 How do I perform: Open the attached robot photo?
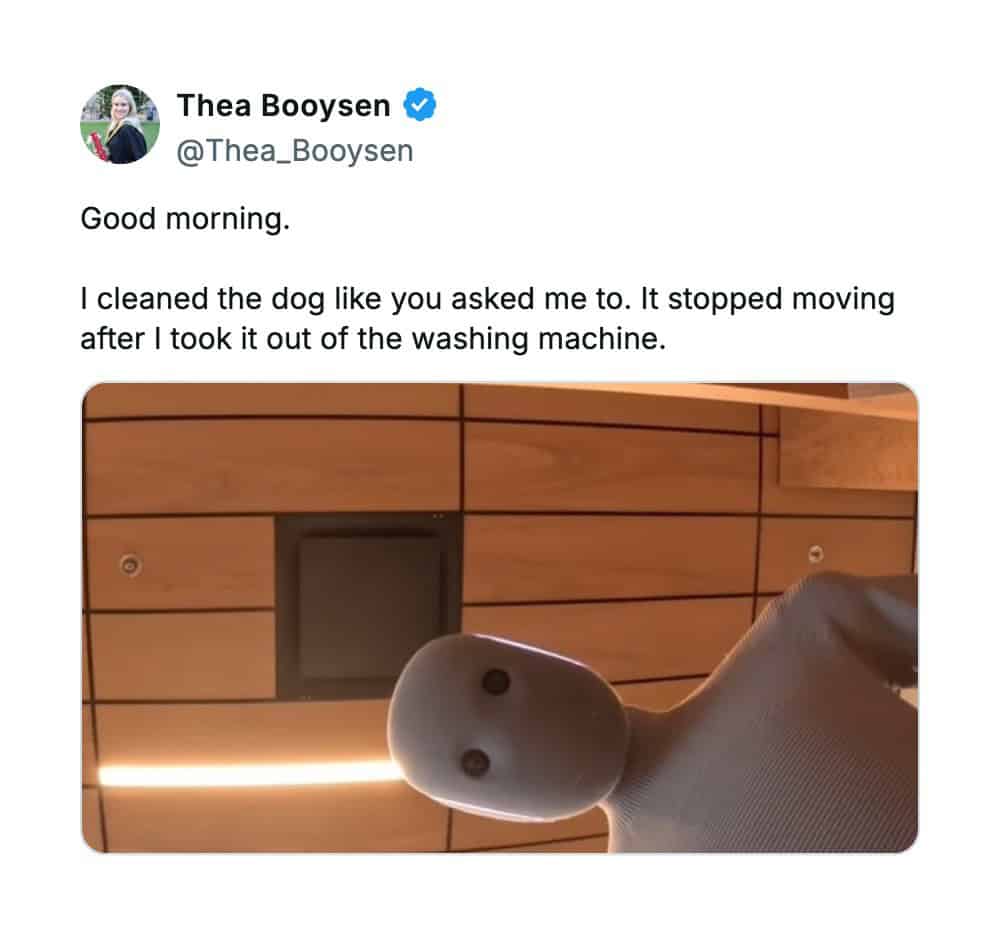coord(500,618)
